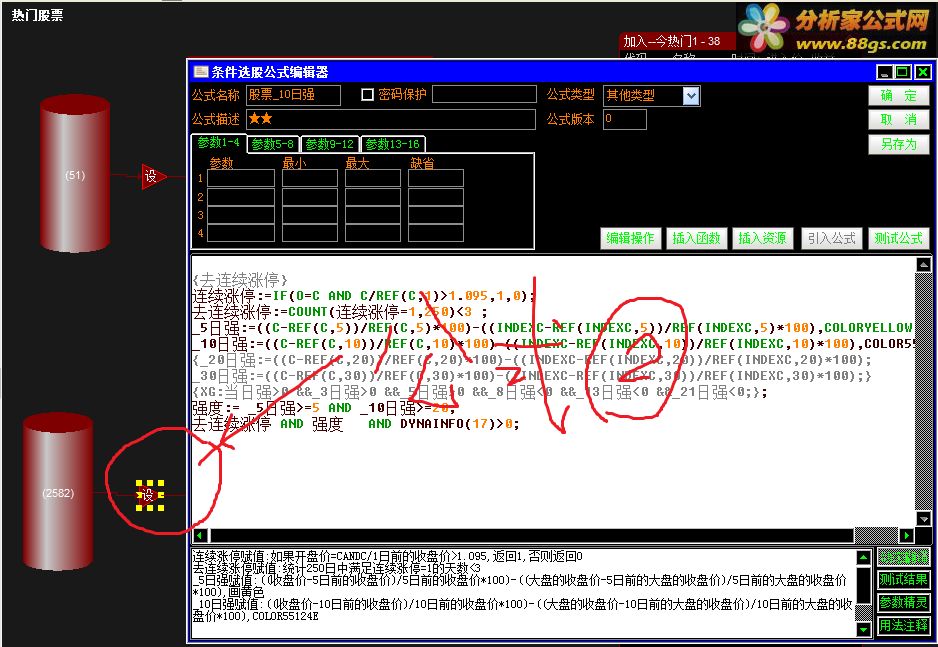
Task: Click the right arrow of the horizontal scrollbar
Action: pyautogui.click(x=907, y=535)
